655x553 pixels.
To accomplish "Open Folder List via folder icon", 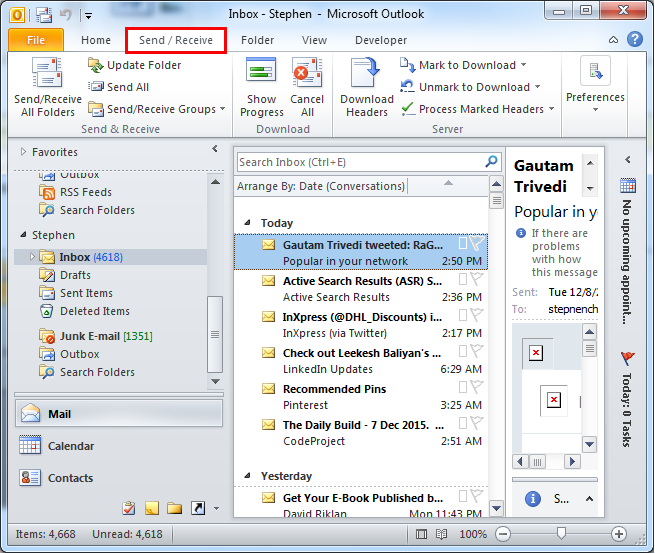I will pos(175,508).
